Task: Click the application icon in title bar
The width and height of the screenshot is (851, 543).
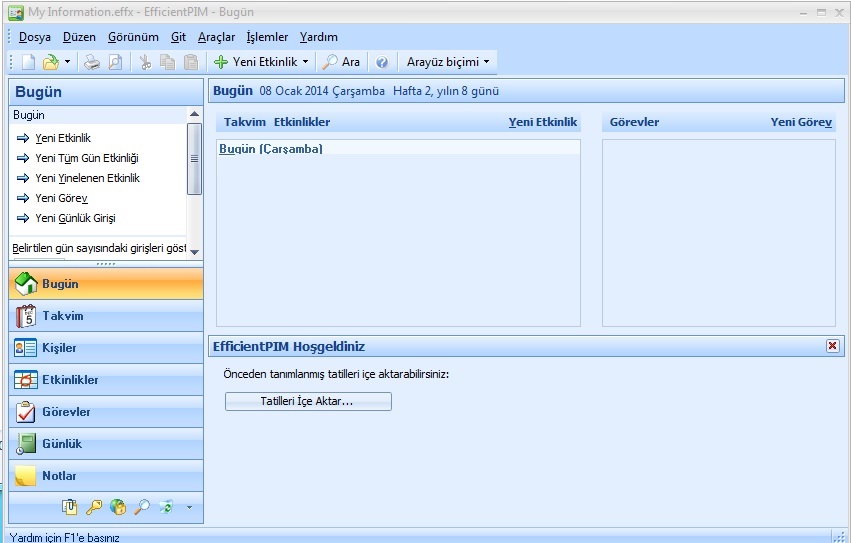Action: pyautogui.click(x=16, y=12)
